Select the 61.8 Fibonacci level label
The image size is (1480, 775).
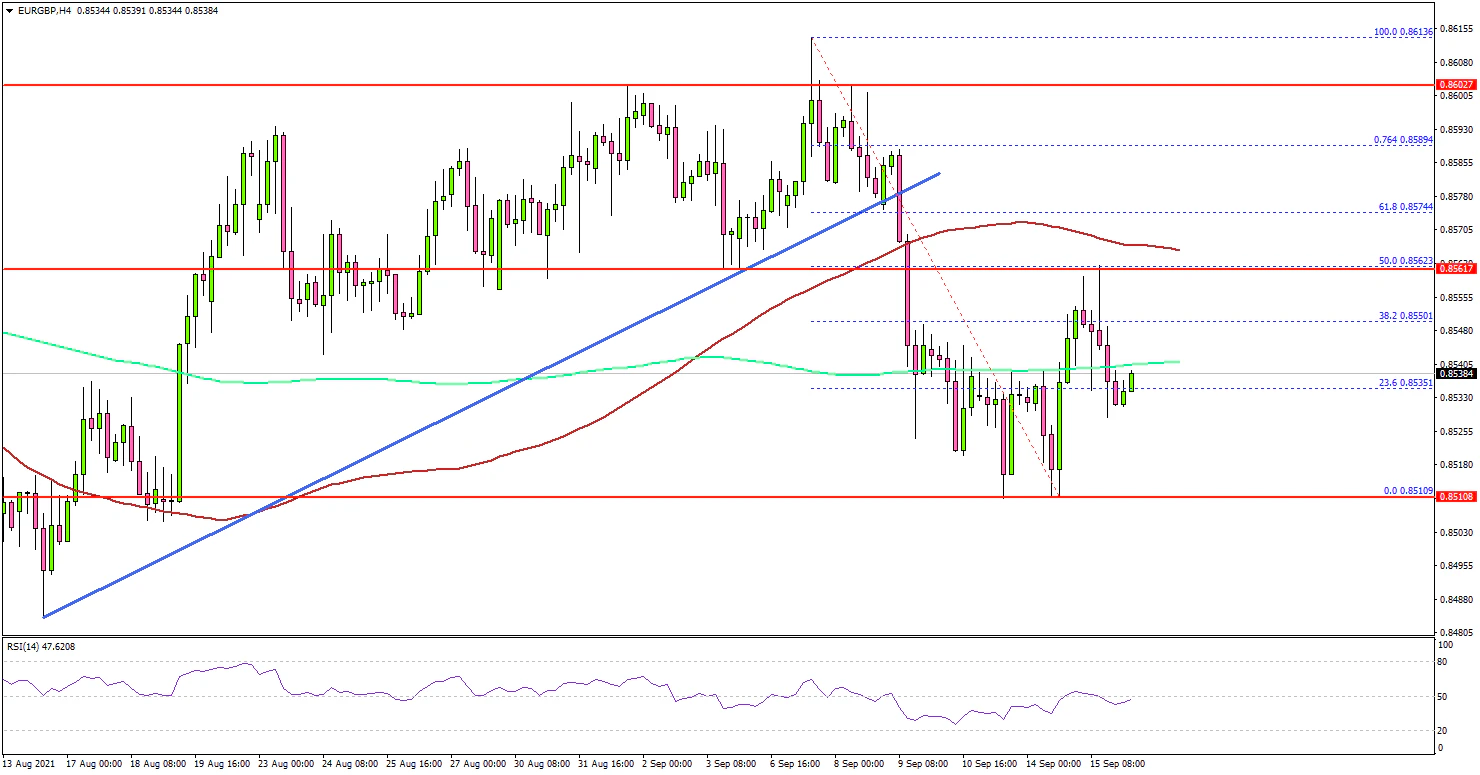[x=1403, y=206]
